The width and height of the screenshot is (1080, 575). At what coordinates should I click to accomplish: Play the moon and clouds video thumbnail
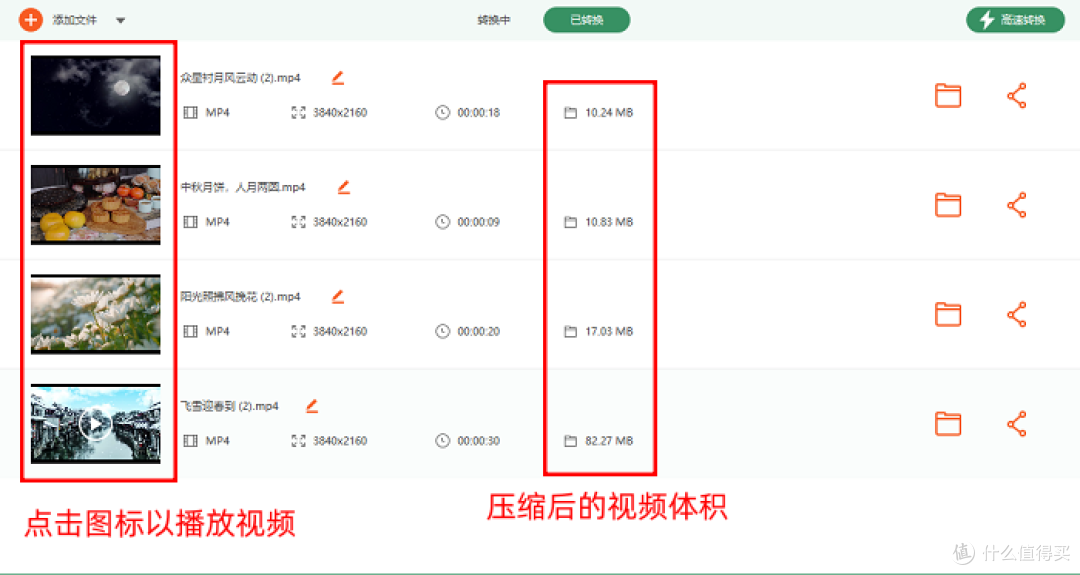(96, 95)
